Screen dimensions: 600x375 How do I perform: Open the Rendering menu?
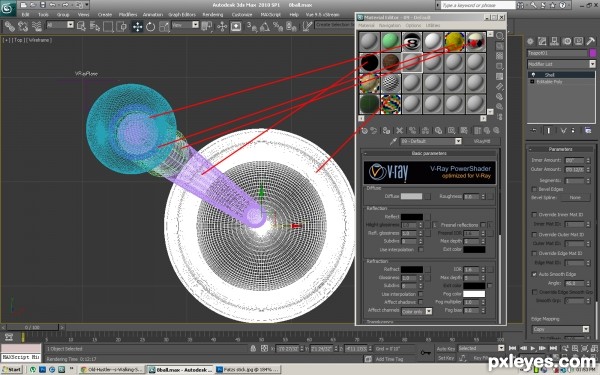(x=213, y=15)
